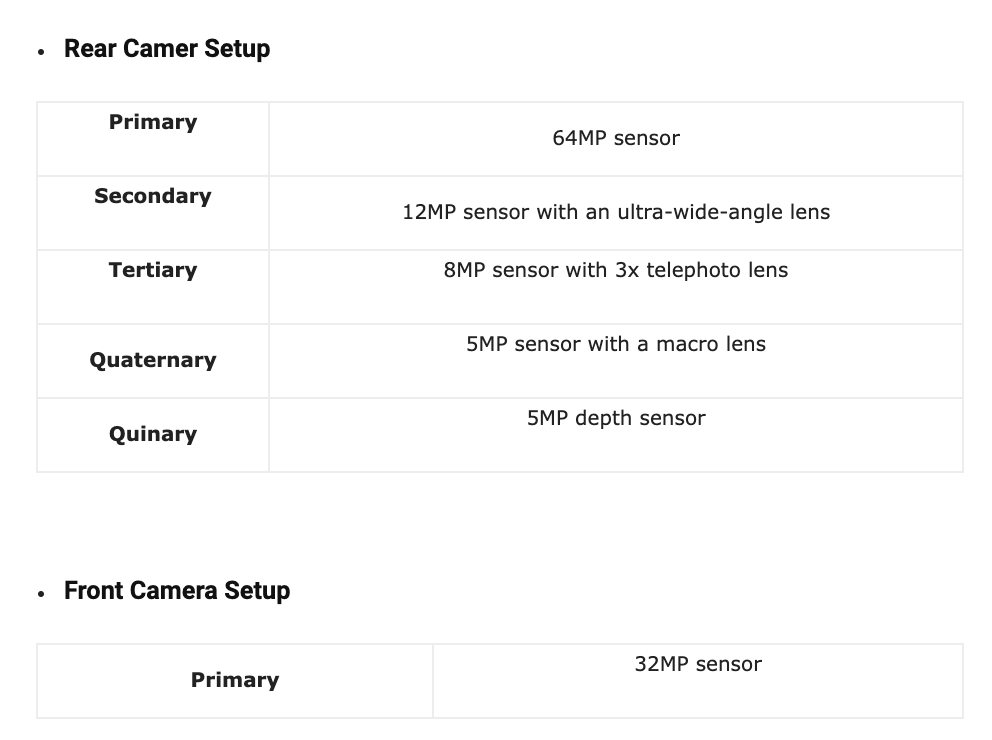Click the Rear Camer Setup heading

click(167, 49)
